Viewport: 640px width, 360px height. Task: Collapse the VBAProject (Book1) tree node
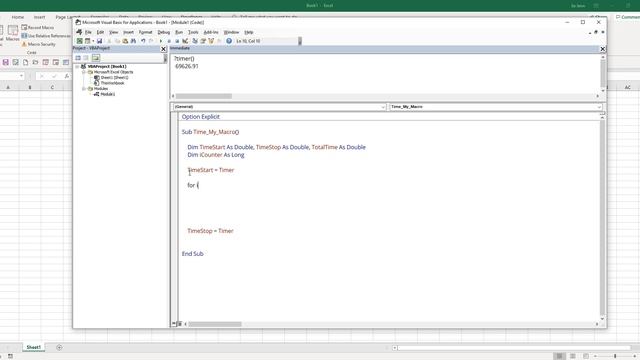coord(77,66)
